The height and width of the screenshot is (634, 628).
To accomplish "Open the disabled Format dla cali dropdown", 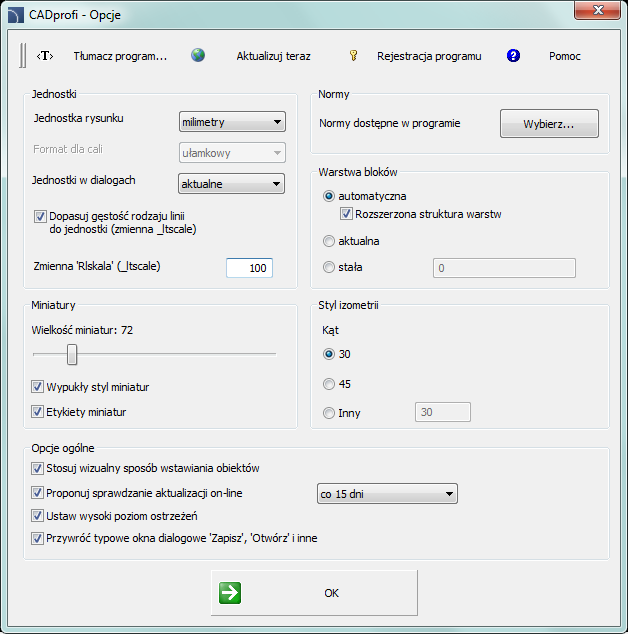I will [232, 153].
